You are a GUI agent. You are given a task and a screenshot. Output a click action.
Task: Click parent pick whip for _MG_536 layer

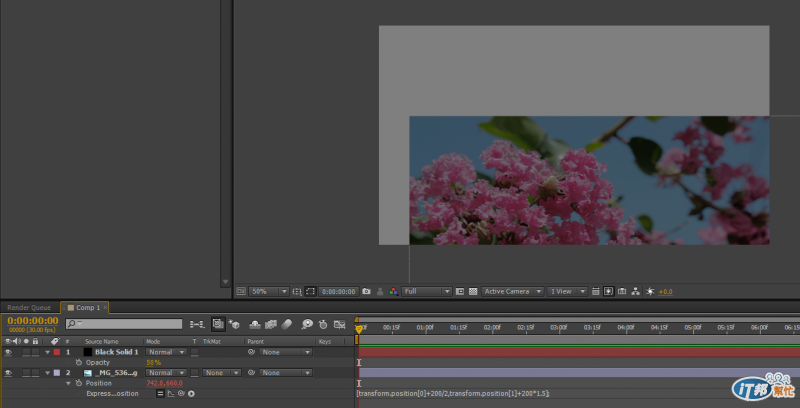pos(251,373)
